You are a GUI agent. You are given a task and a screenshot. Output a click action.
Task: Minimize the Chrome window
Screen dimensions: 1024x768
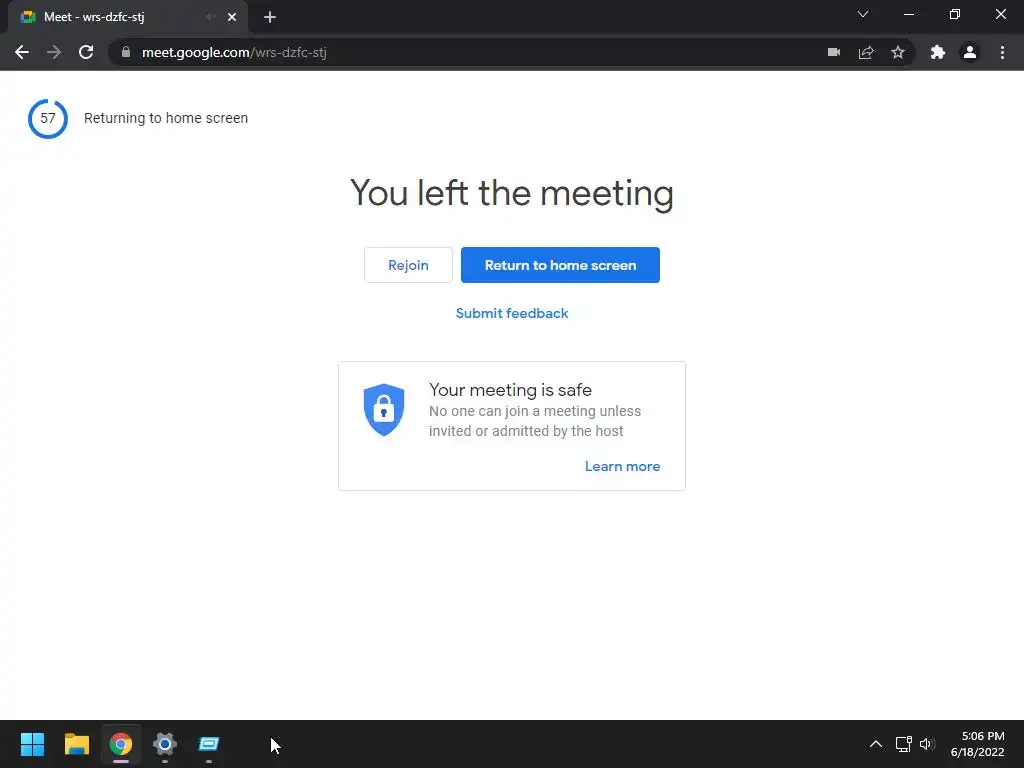[908, 14]
